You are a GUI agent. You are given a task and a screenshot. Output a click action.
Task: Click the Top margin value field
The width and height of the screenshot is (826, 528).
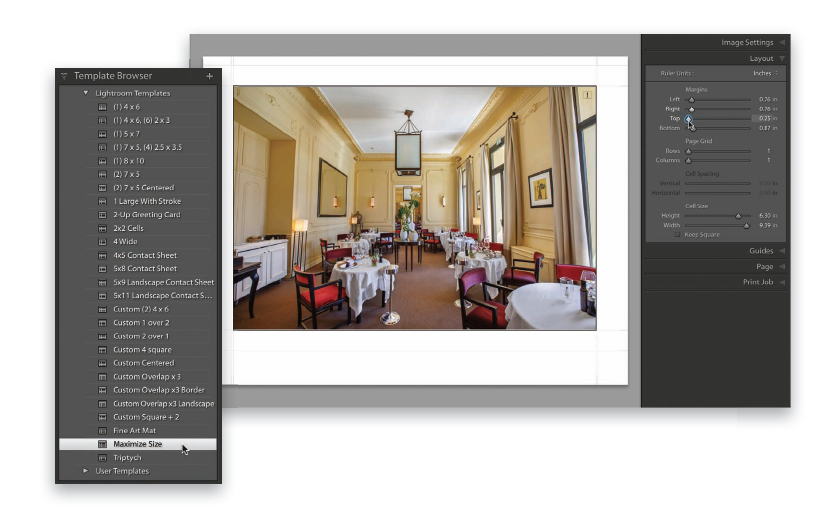tap(765, 118)
